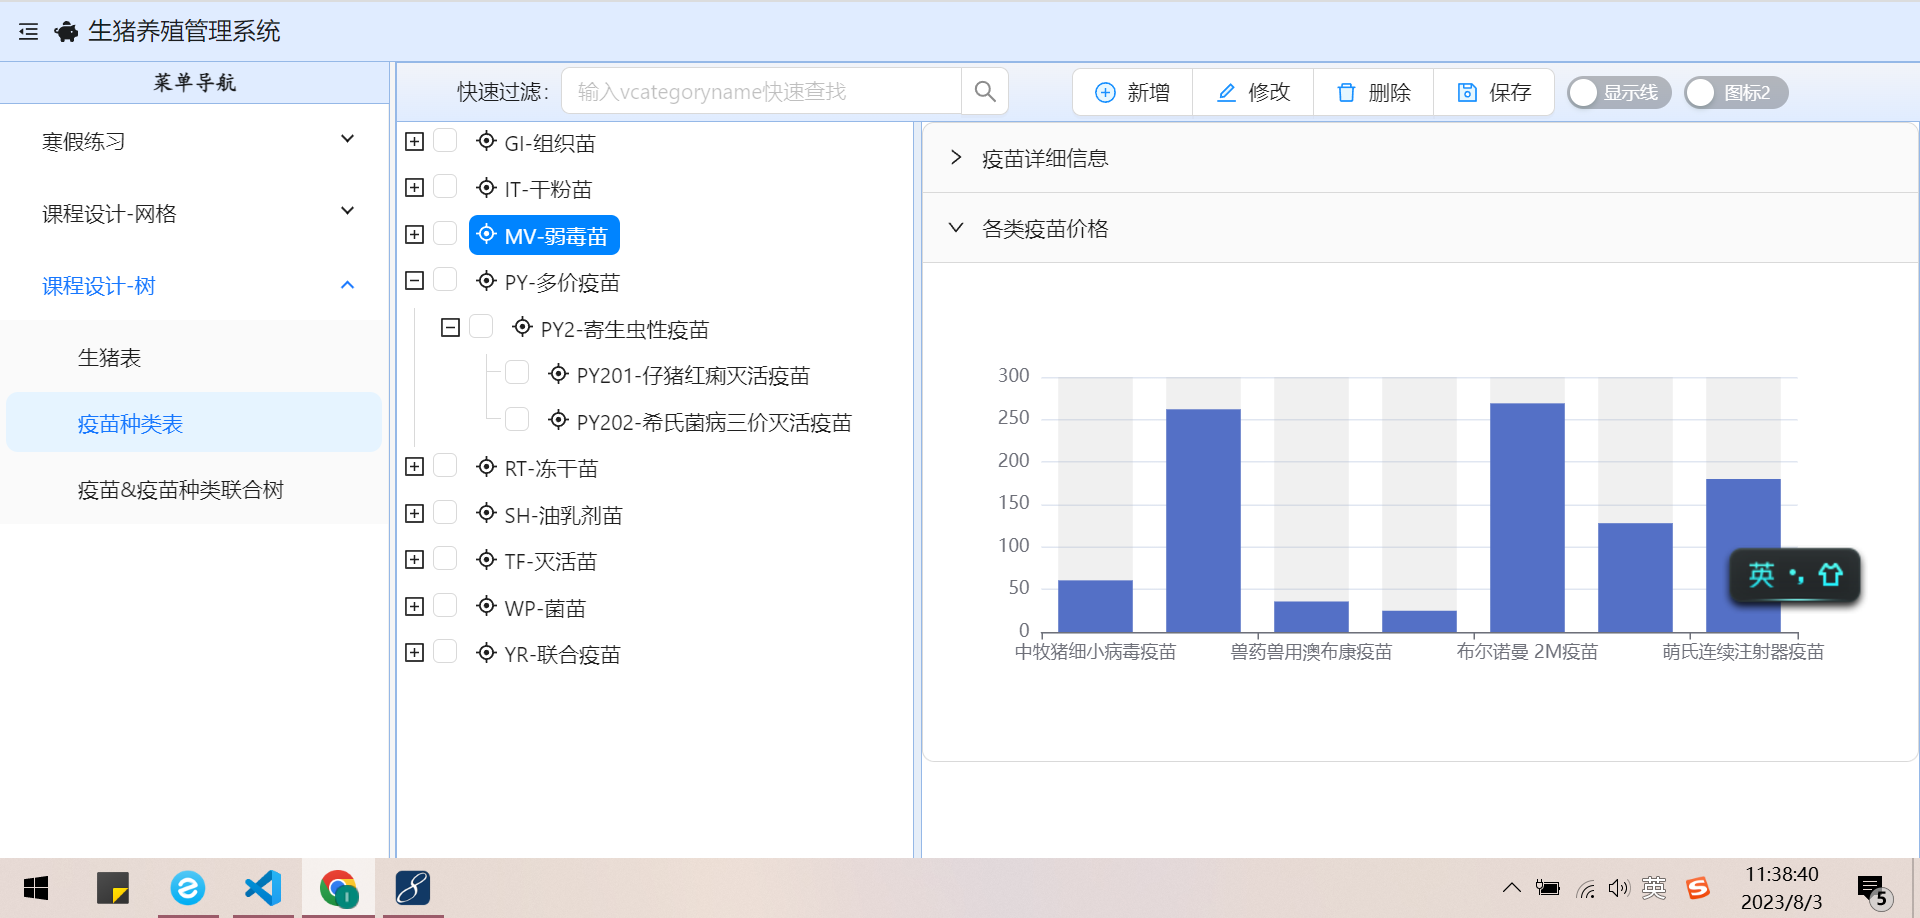
Task: Click the 删除 button
Action: click(x=1374, y=92)
